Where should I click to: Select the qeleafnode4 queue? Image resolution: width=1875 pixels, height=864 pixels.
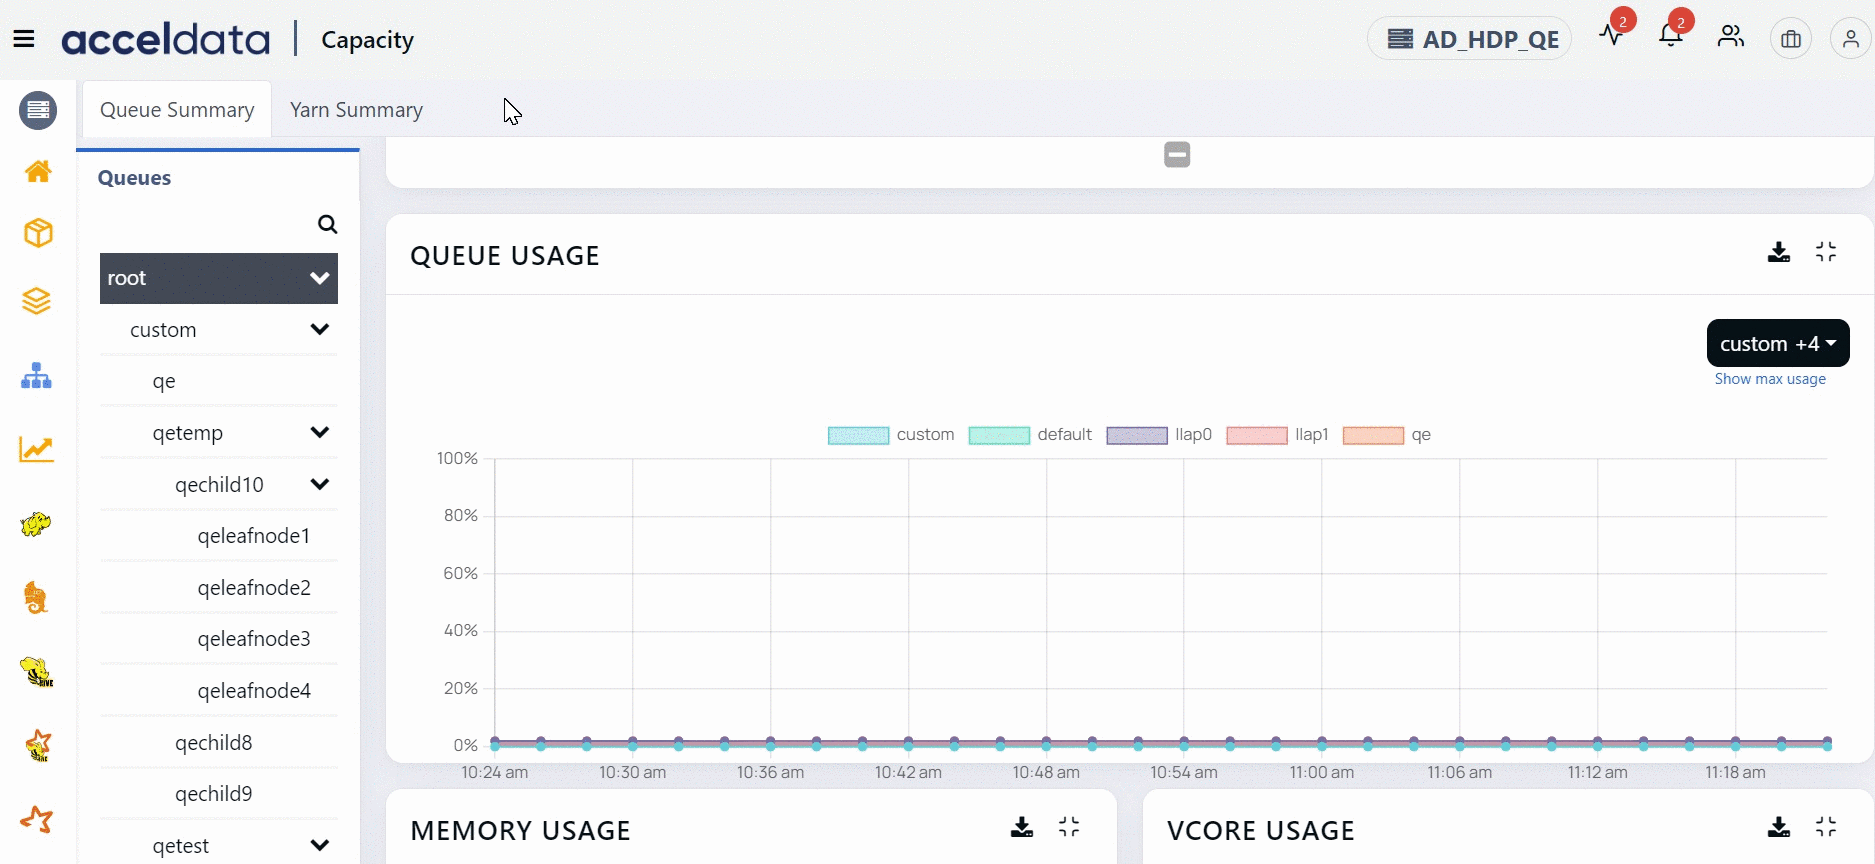pos(254,691)
